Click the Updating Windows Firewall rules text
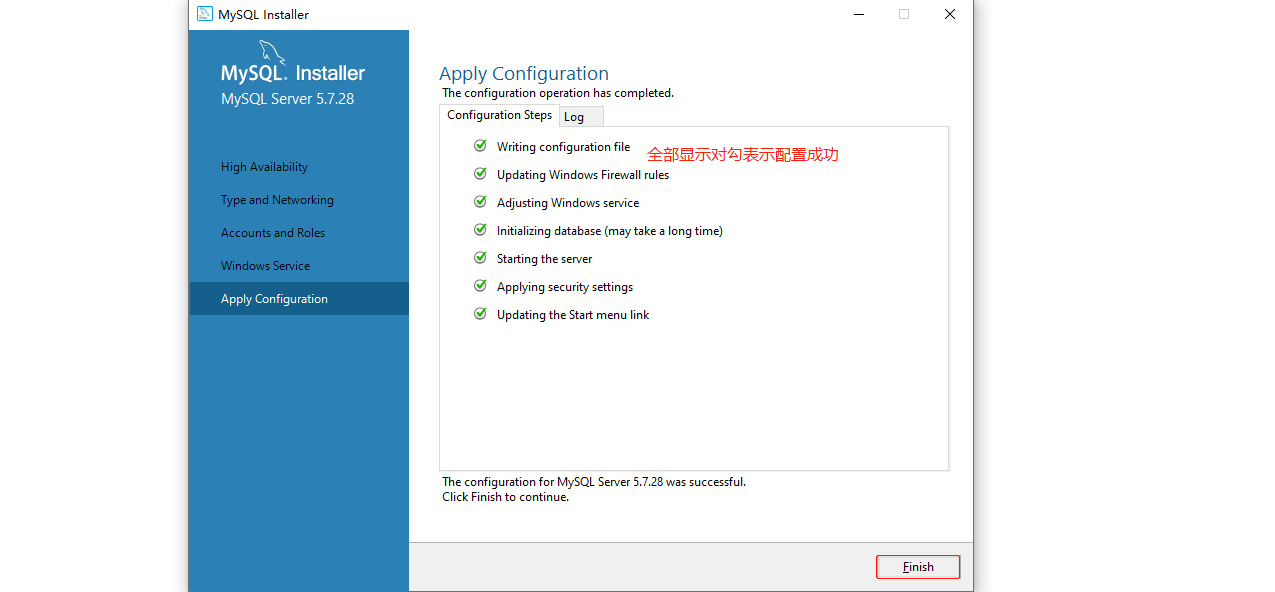Image resolution: width=1275 pixels, height=592 pixels. [583, 175]
